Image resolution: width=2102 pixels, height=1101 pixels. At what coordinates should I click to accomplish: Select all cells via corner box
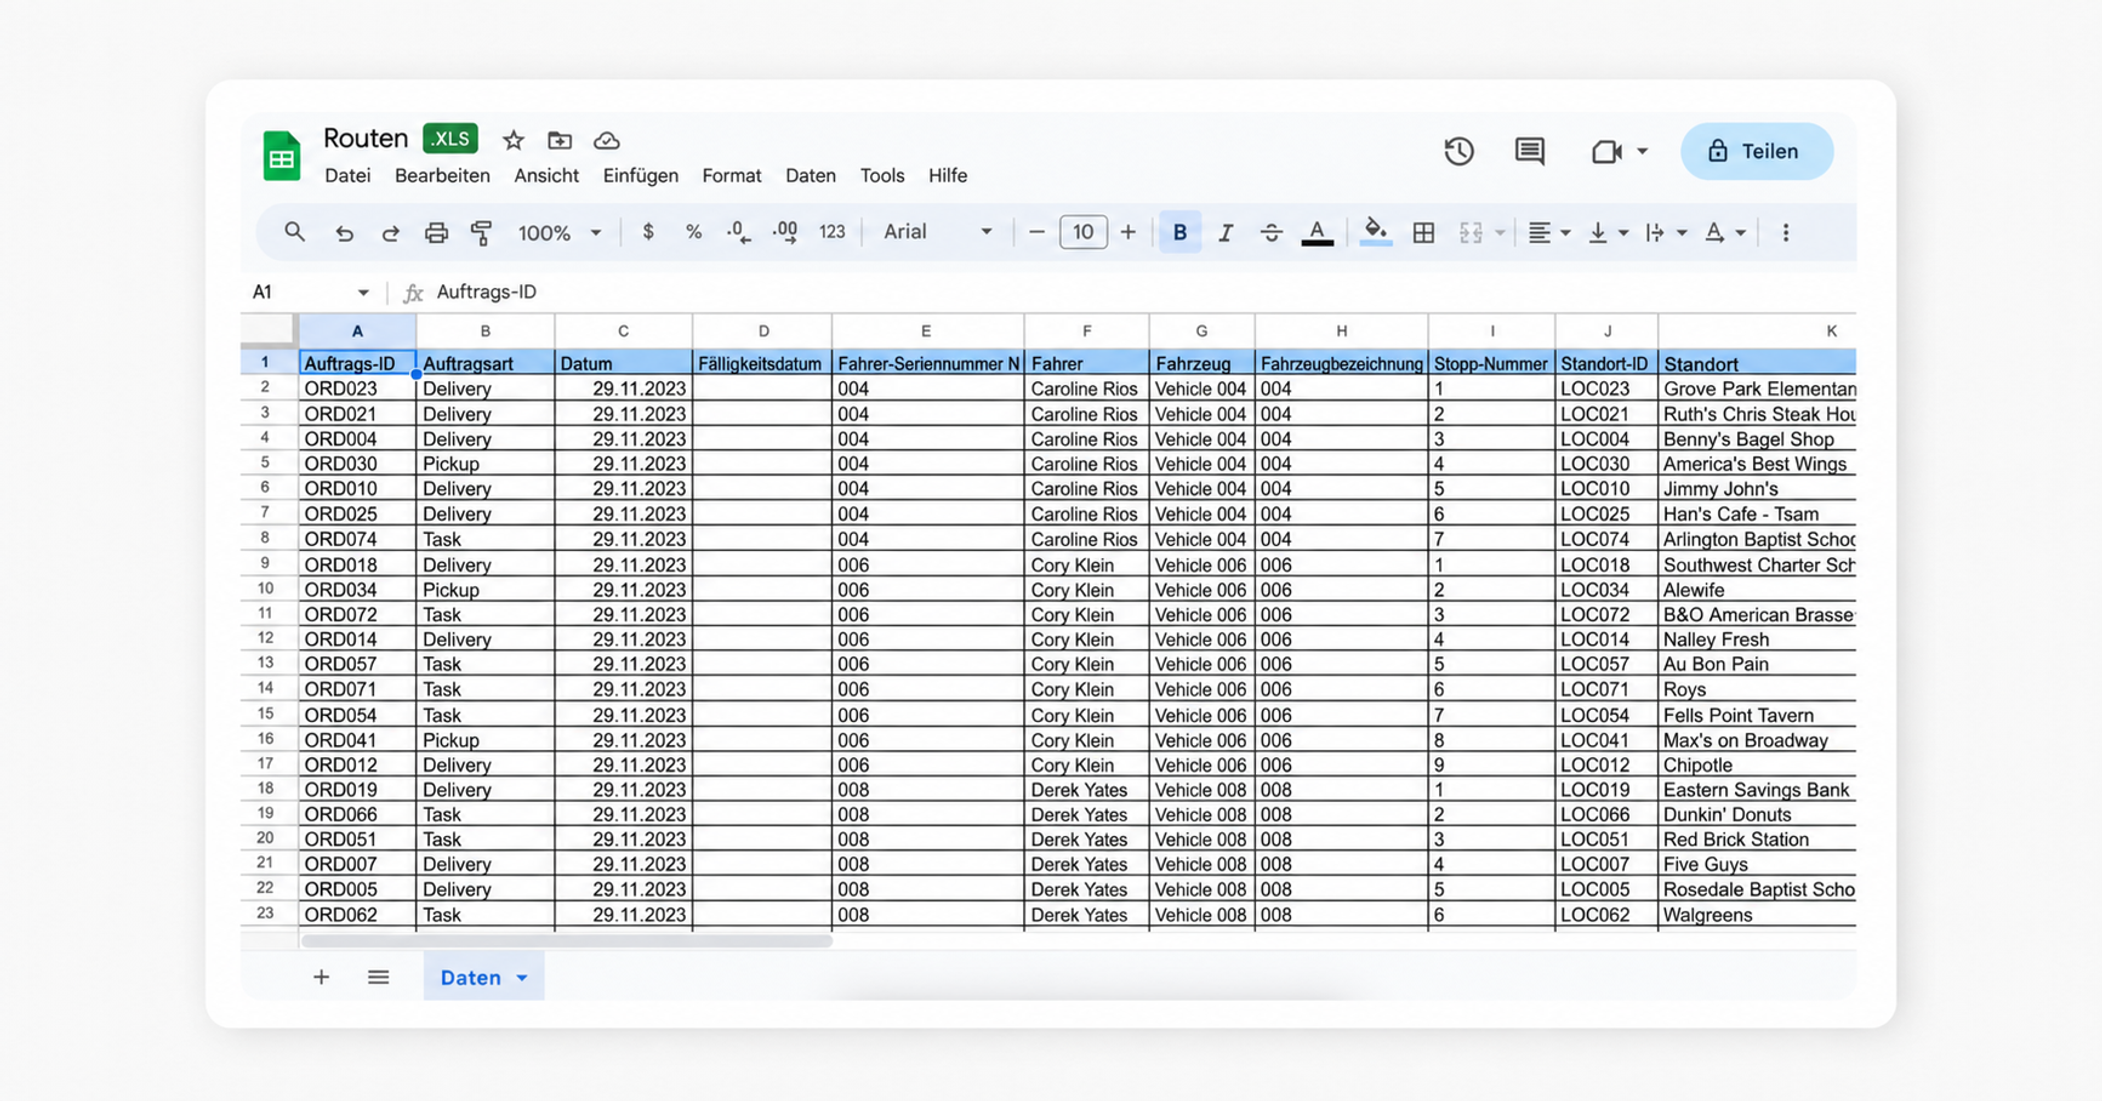[268, 329]
